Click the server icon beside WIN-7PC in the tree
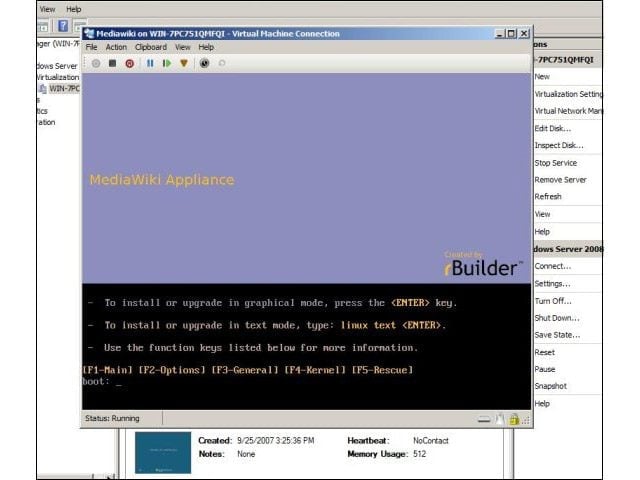The image size is (640, 480). pos(42,89)
